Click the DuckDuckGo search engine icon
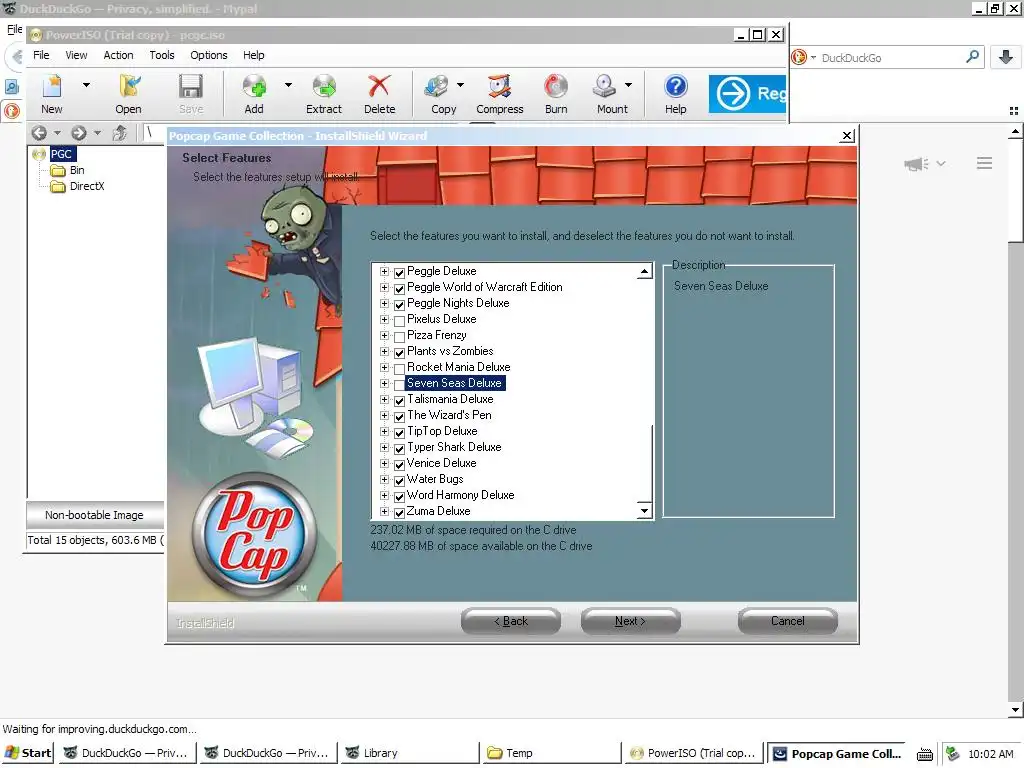This screenshot has height=768, width=1024. tap(799, 57)
